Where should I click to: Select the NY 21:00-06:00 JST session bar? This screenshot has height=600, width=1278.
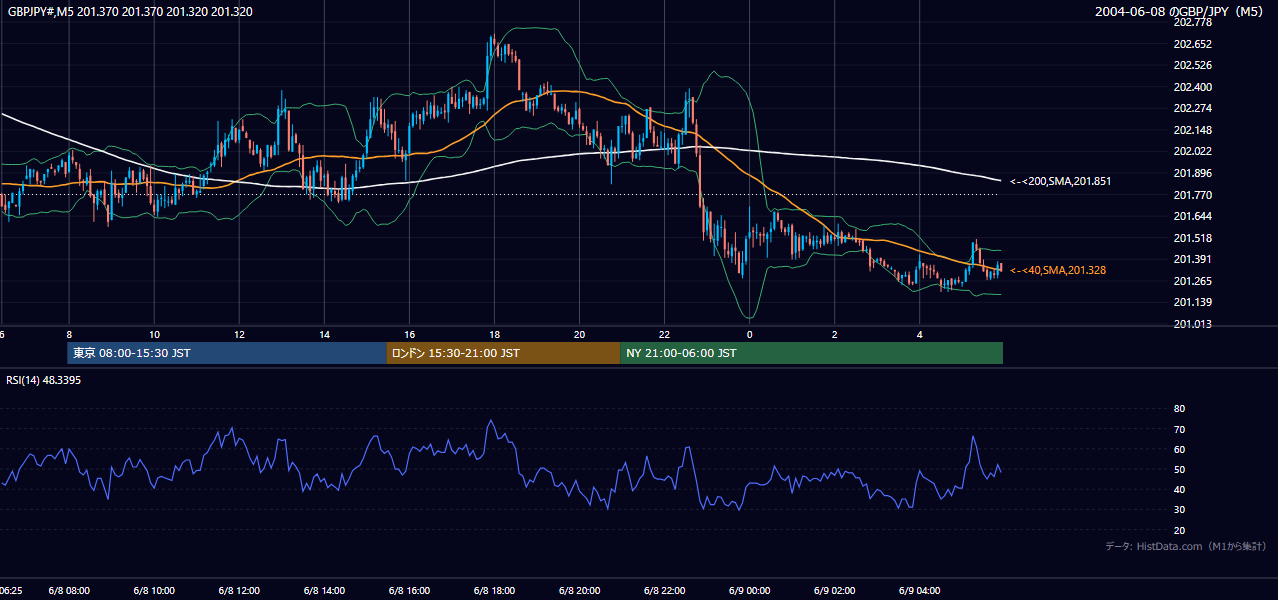pyautogui.click(x=811, y=353)
